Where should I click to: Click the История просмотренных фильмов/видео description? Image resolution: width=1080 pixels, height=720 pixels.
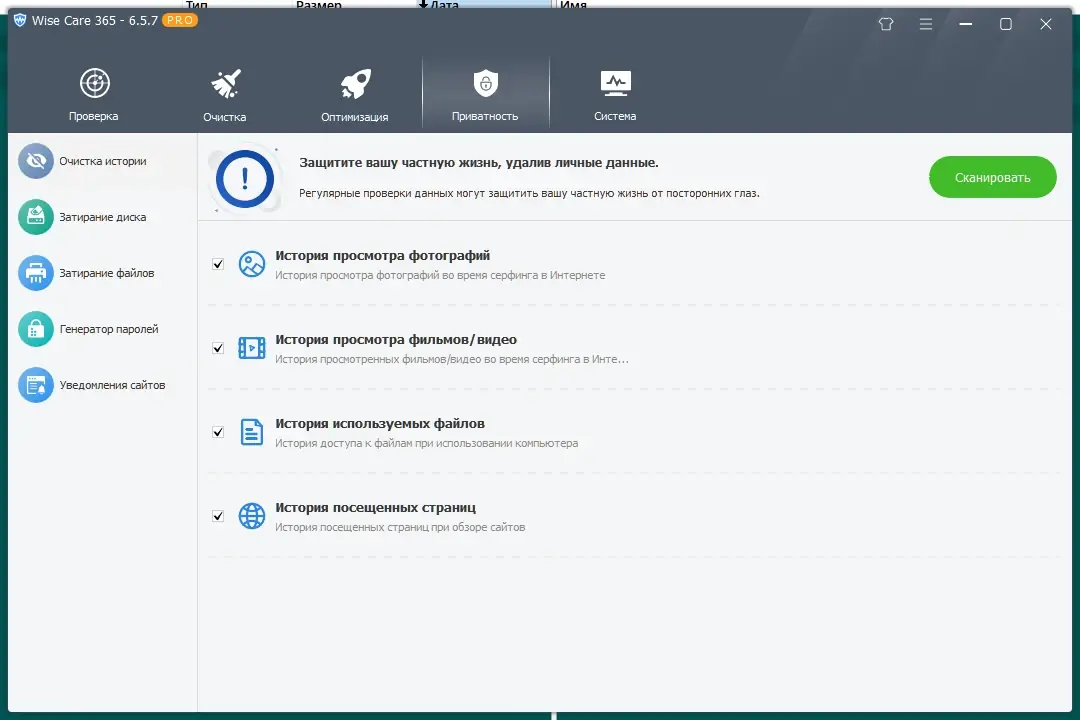pos(452,359)
